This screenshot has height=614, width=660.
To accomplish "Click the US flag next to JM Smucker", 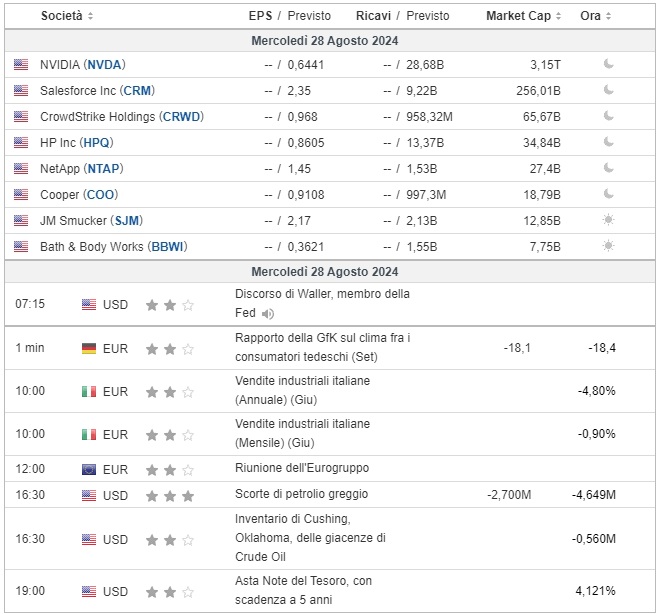I will (21, 221).
